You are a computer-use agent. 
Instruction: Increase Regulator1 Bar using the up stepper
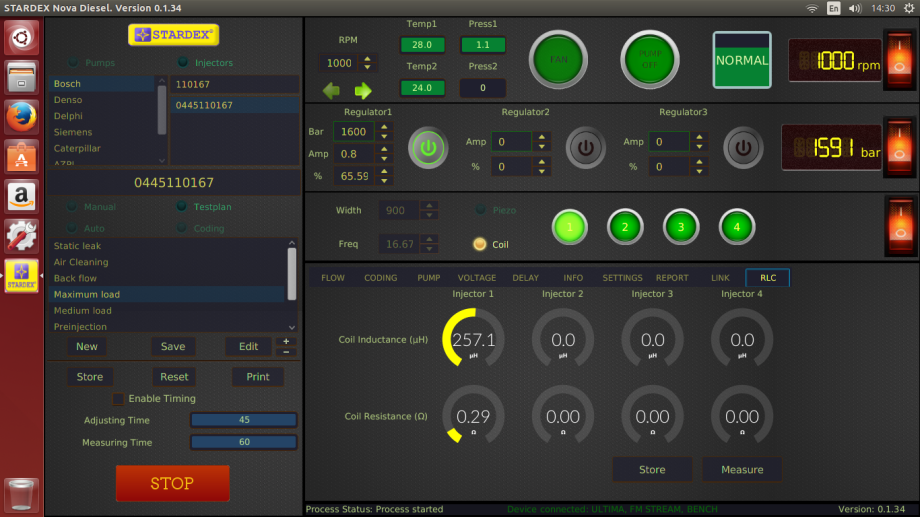(x=384, y=127)
